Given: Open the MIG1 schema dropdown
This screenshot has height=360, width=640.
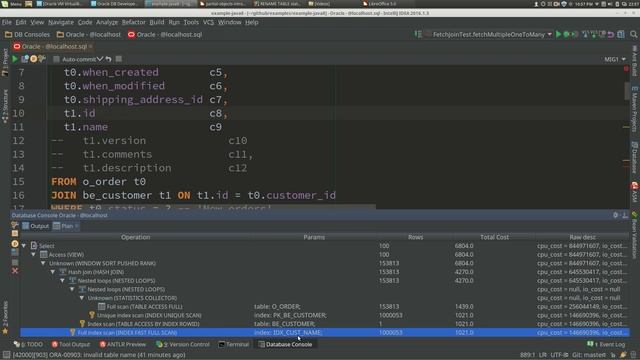Looking at the screenshot, I should (x=615, y=59).
